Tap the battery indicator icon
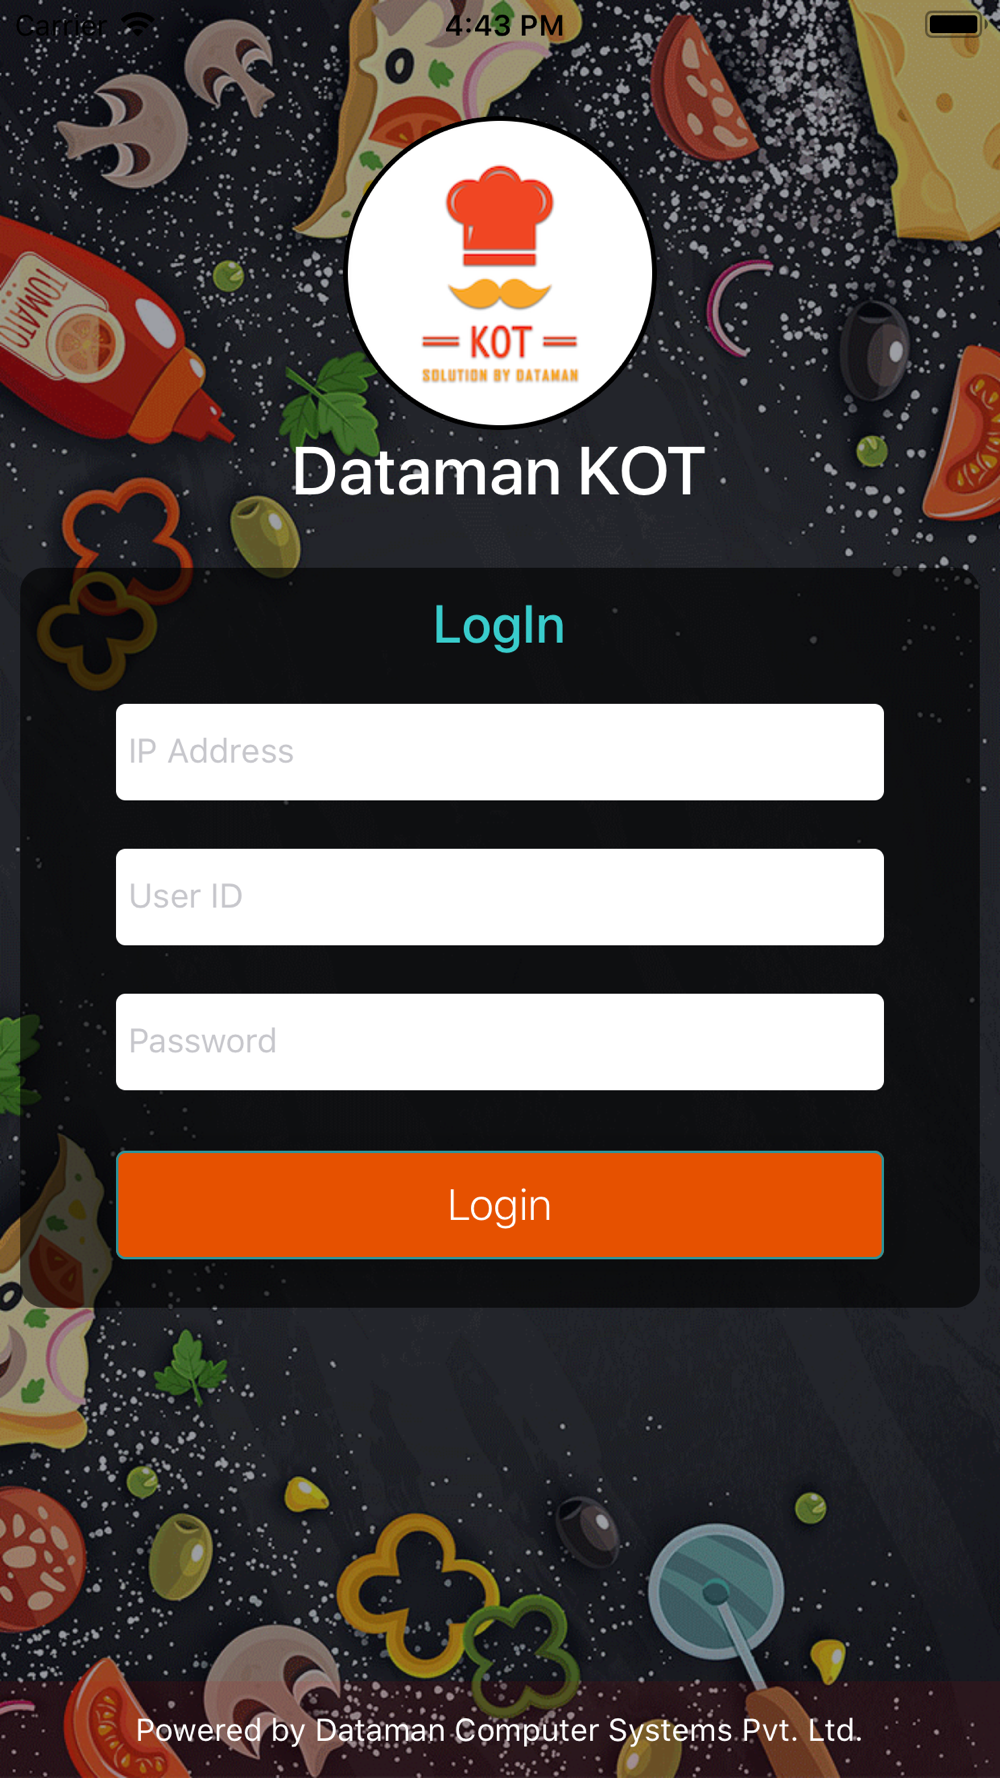Image resolution: width=1000 pixels, height=1778 pixels. click(954, 24)
